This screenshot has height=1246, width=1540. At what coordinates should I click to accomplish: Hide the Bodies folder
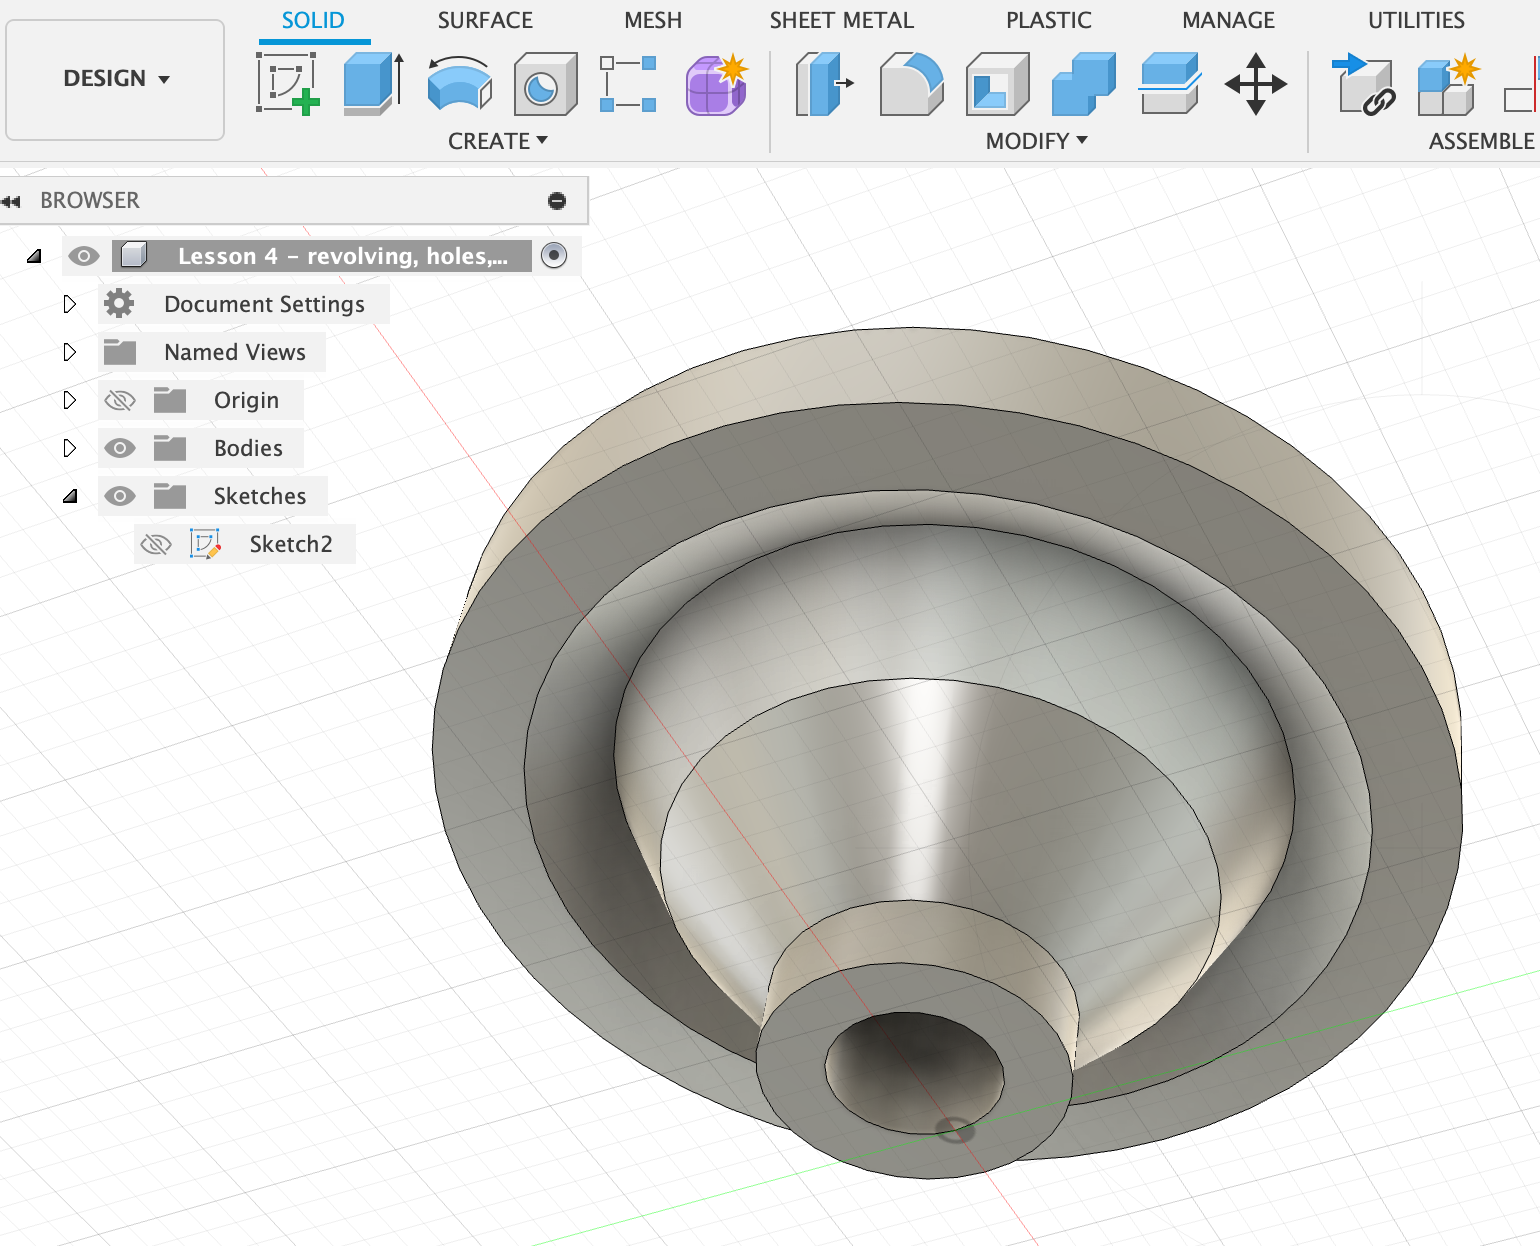coord(120,448)
